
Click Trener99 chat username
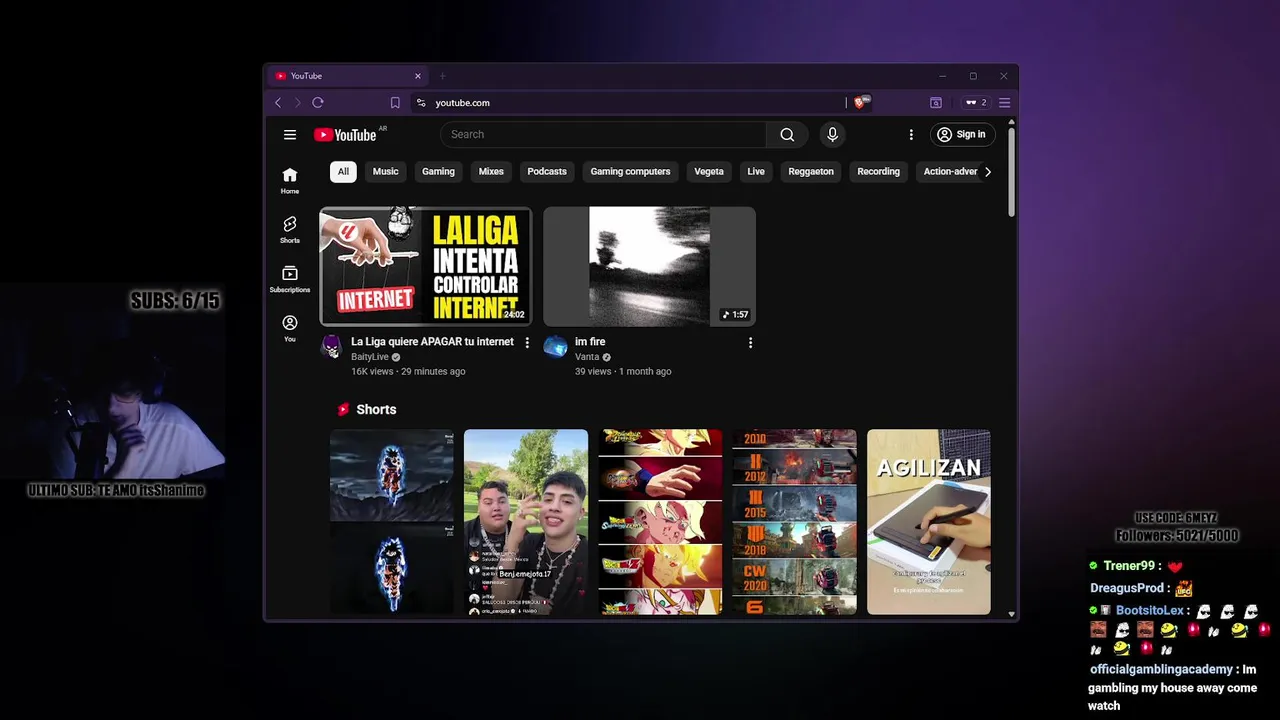[x=1130, y=566]
